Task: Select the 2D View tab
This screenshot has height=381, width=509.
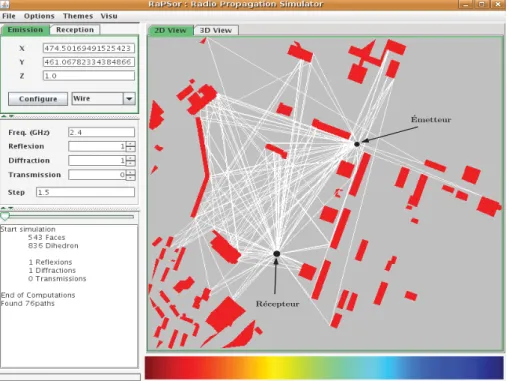Action: (x=170, y=30)
